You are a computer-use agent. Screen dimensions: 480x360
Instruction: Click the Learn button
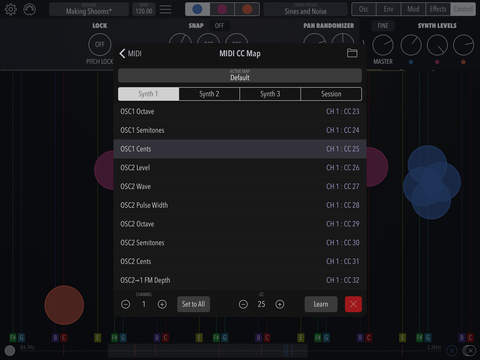click(321, 304)
